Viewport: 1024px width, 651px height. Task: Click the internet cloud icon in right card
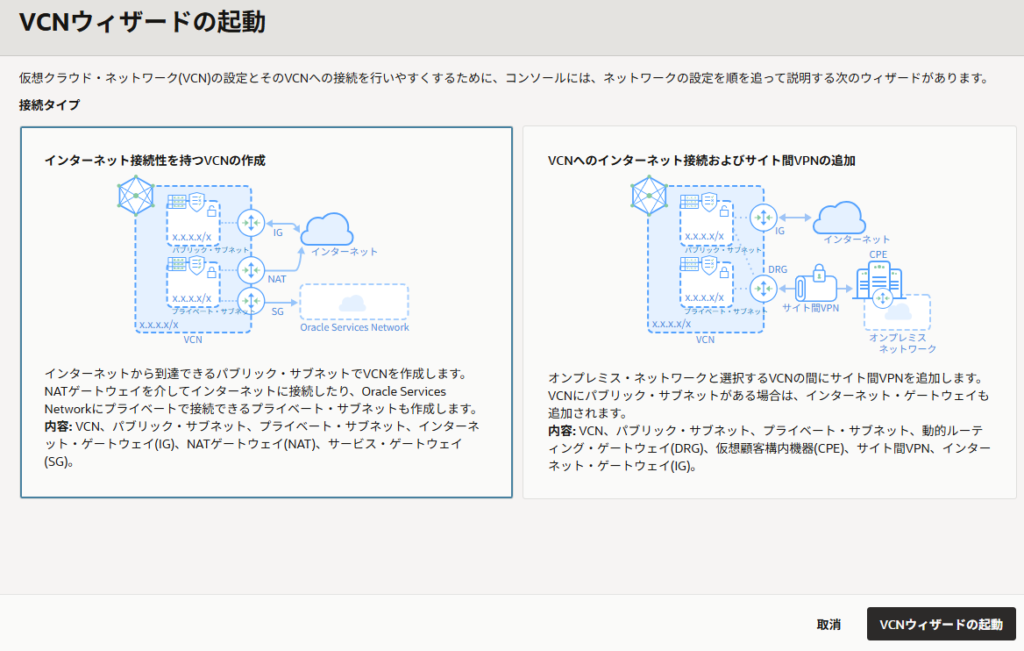tap(840, 217)
